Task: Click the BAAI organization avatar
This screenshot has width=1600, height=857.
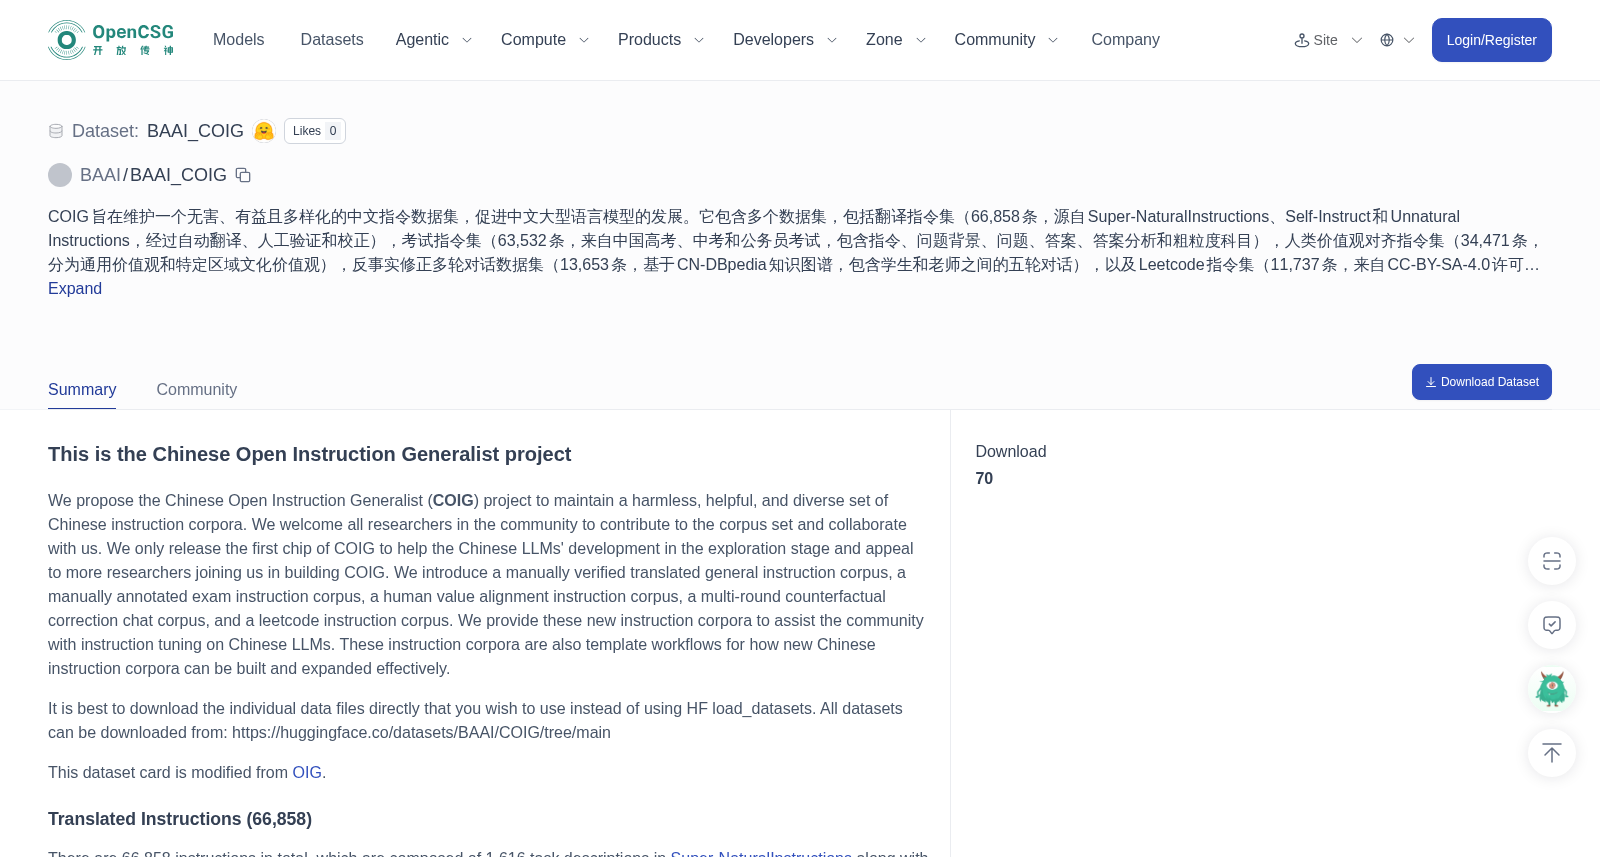Action: coord(60,175)
